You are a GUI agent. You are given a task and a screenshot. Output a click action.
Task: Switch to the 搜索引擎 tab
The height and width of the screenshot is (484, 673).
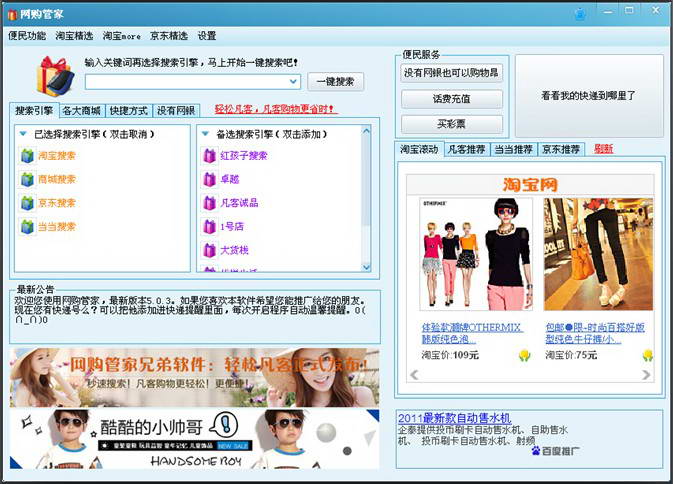click(x=34, y=111)
